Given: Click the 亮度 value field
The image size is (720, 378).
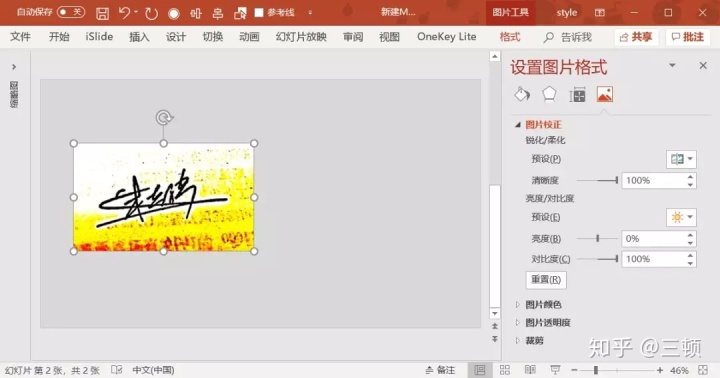Looking at the screenshot, I should click(x=653, y=239).
